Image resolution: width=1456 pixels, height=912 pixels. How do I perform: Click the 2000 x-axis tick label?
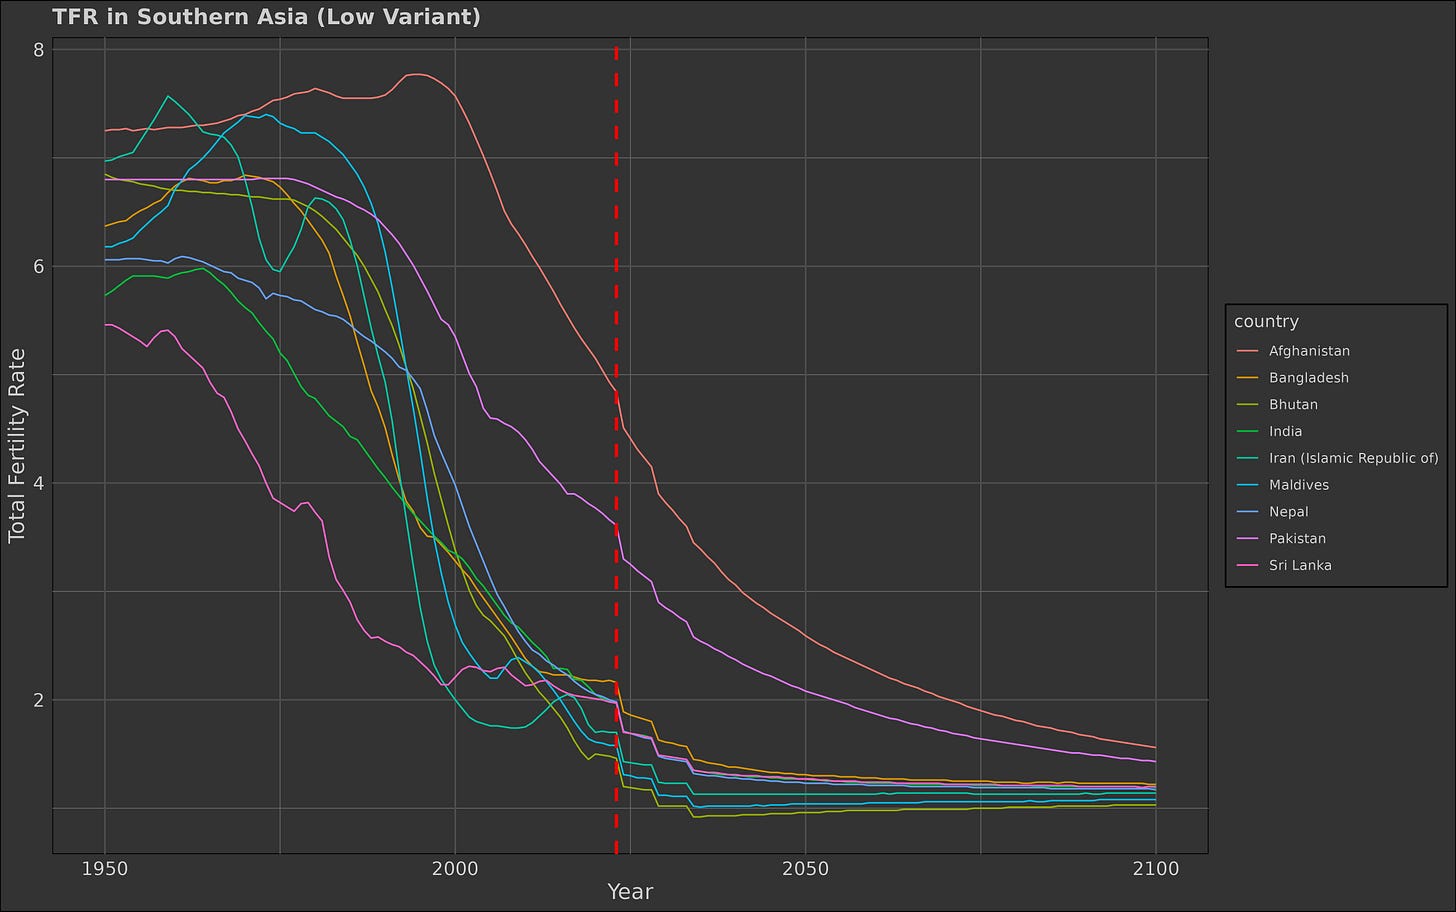click(455, 868)
